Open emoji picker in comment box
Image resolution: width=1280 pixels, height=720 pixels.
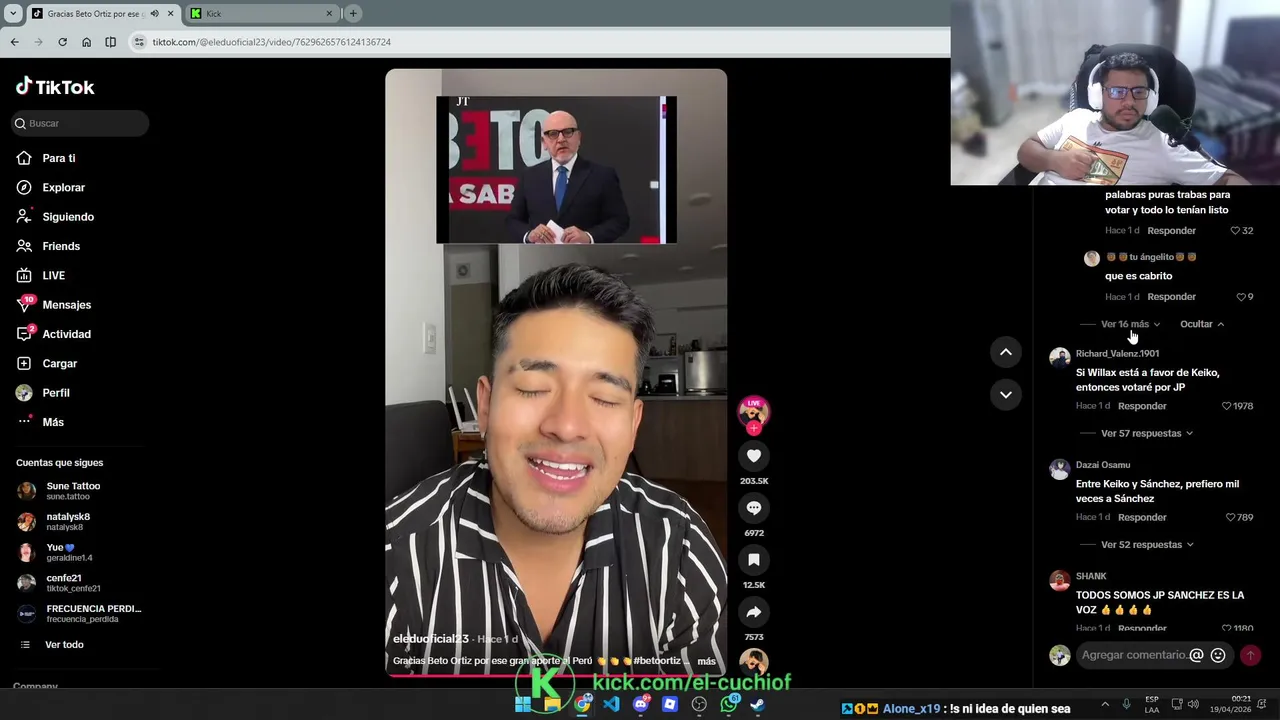1218,655
